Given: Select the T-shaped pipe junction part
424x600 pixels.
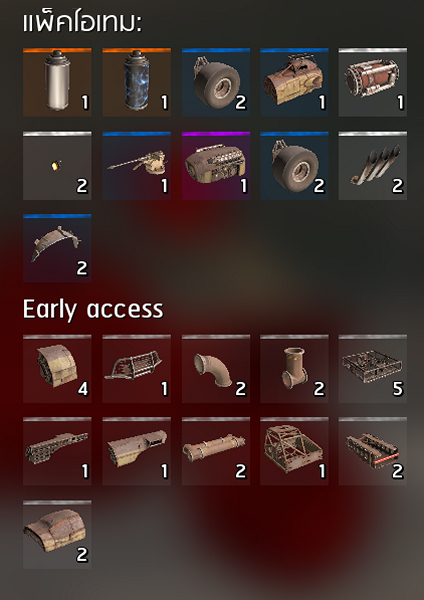Looking at the screenshot, I should [294, 369].
